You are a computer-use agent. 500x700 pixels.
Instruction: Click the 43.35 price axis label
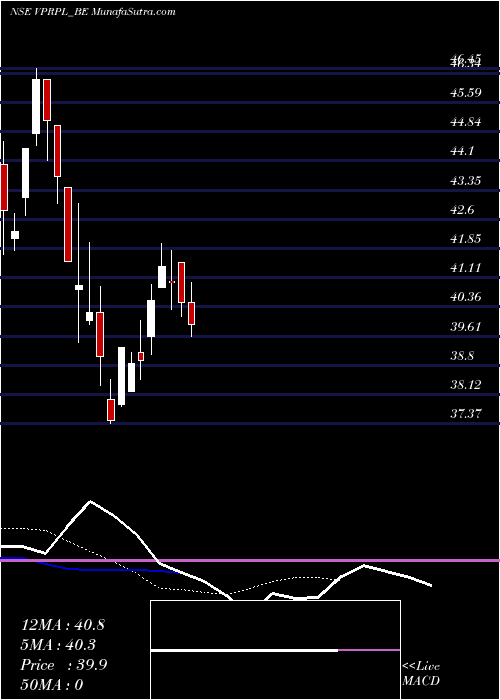point(466,181)
